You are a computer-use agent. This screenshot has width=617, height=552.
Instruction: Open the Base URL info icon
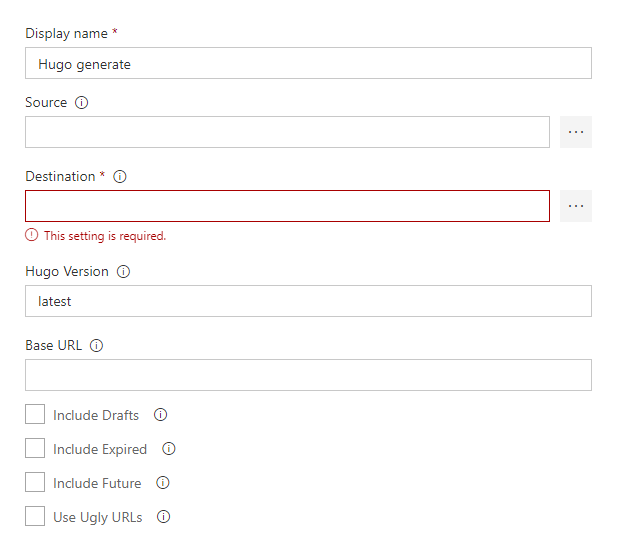click(x=96, y=345)
